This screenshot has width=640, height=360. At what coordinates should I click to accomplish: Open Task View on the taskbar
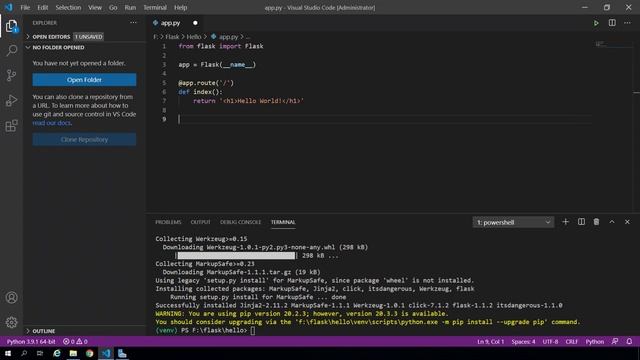tap(40, 353)
